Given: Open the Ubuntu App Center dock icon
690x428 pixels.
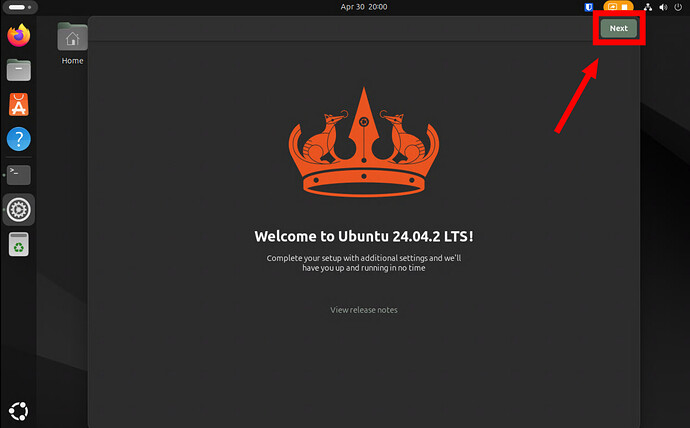Looking at the screenshot, I should [x=18, y=105].
